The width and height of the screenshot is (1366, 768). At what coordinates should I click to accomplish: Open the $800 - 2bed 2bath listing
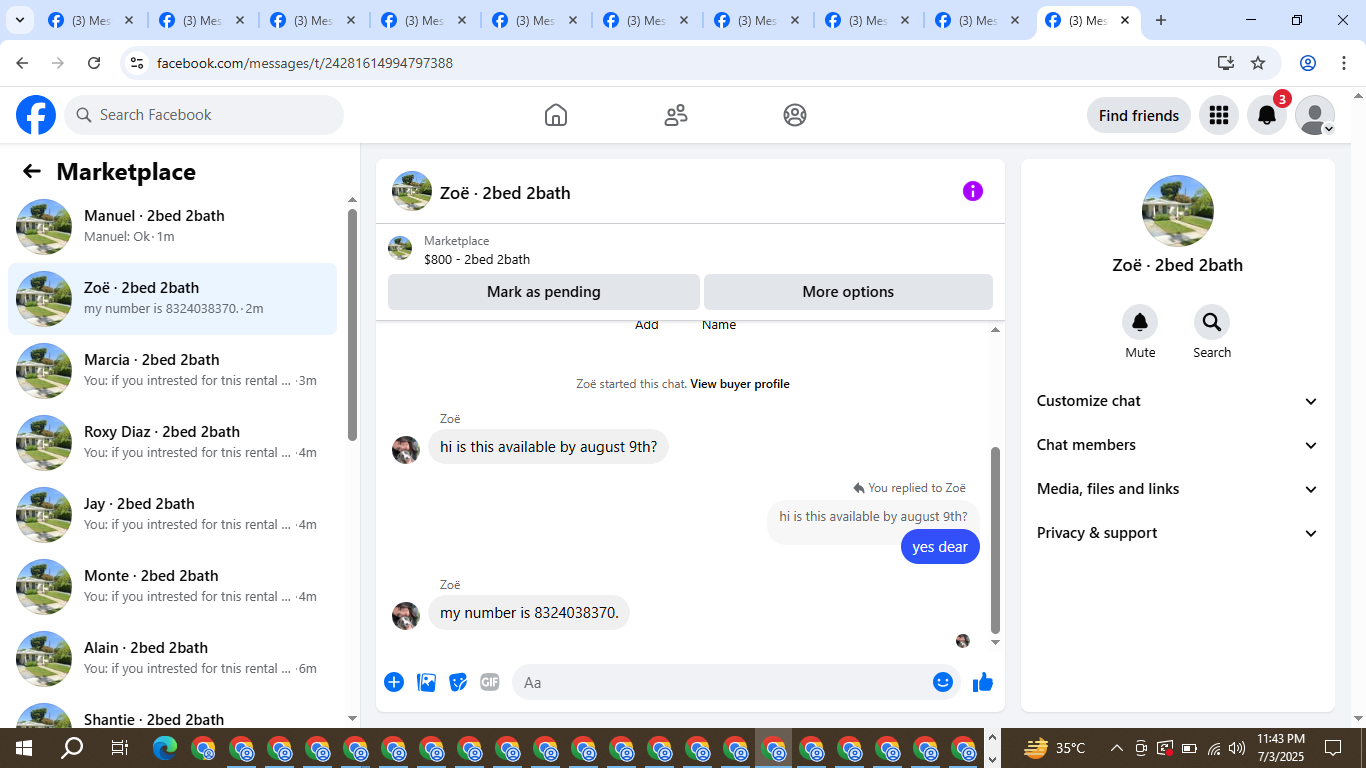point(477,259)
